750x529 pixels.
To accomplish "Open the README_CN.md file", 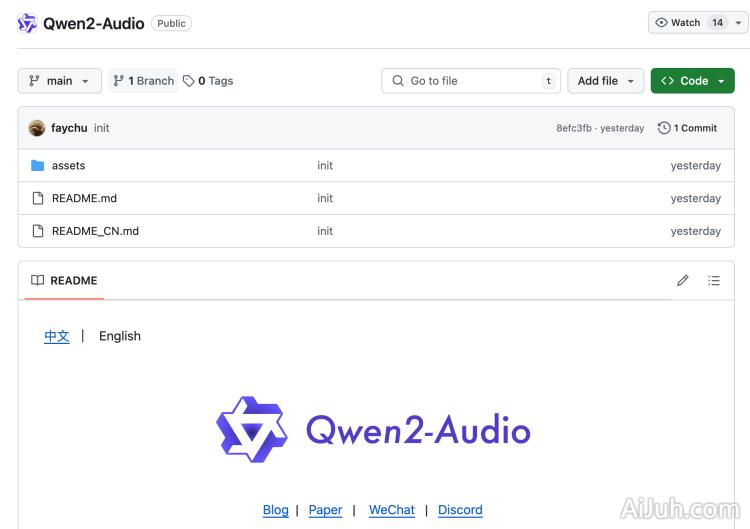I will [x=95, y=231].
